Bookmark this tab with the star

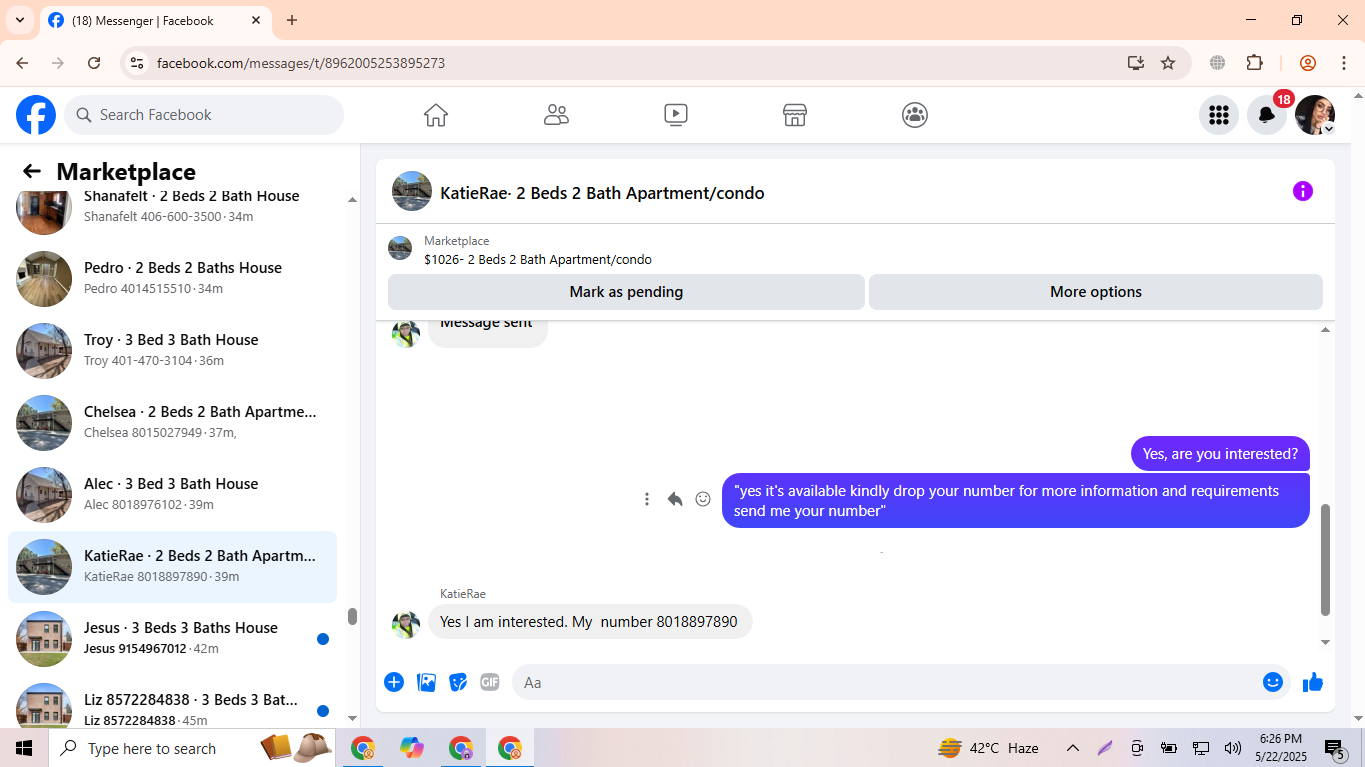pyautogui.click(x=1168, y=63)
